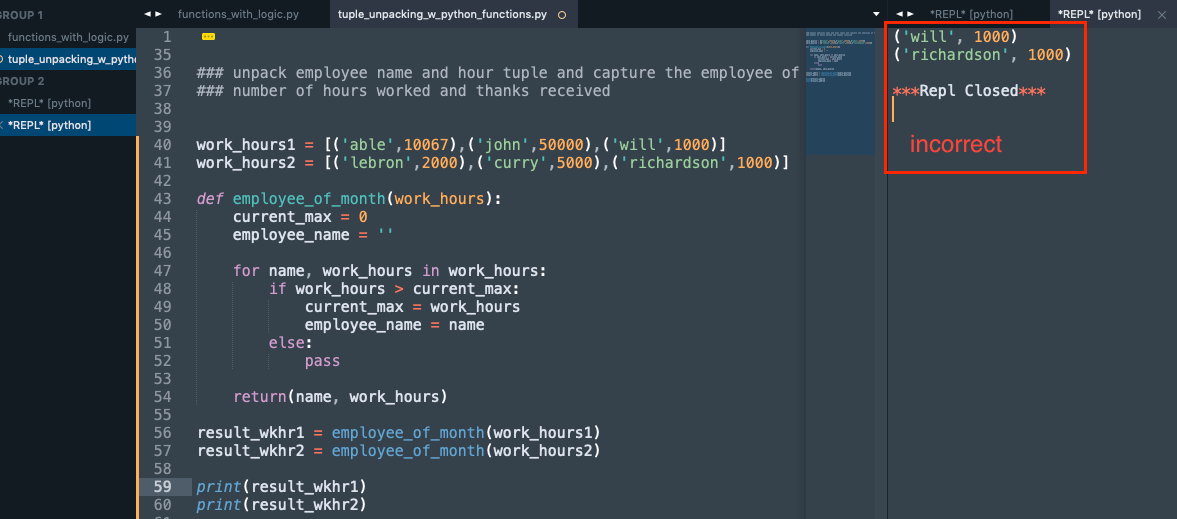
Task: Click line number 43 in the gutter
Action: pos(163,198)
